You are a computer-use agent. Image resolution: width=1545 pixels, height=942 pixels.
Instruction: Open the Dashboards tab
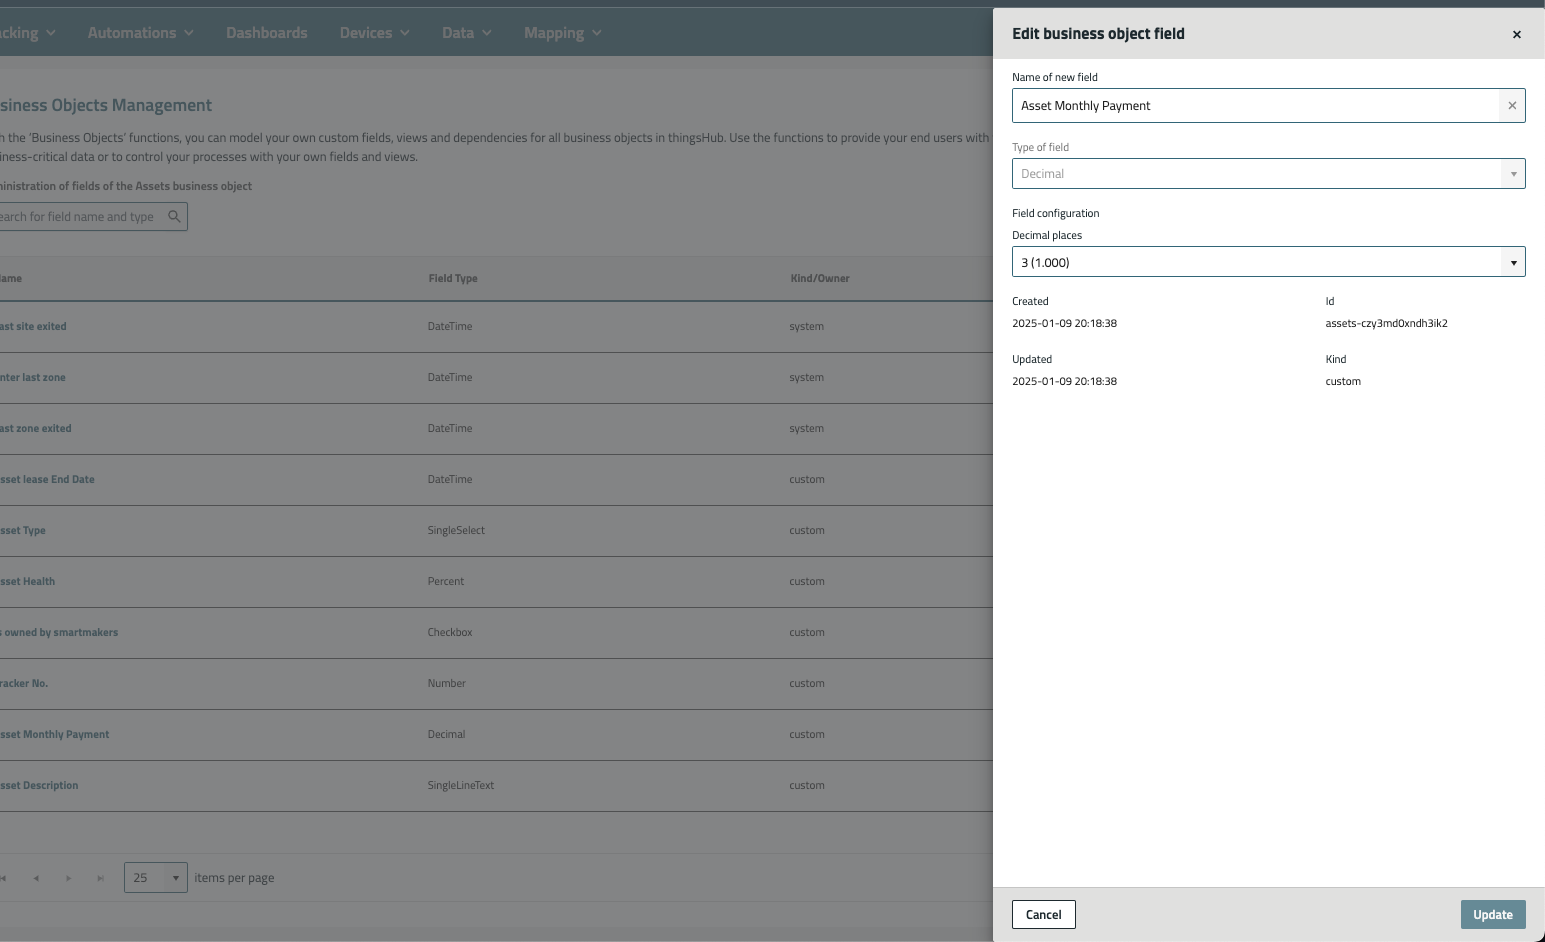pyautogui.click(x=266, y=33)
